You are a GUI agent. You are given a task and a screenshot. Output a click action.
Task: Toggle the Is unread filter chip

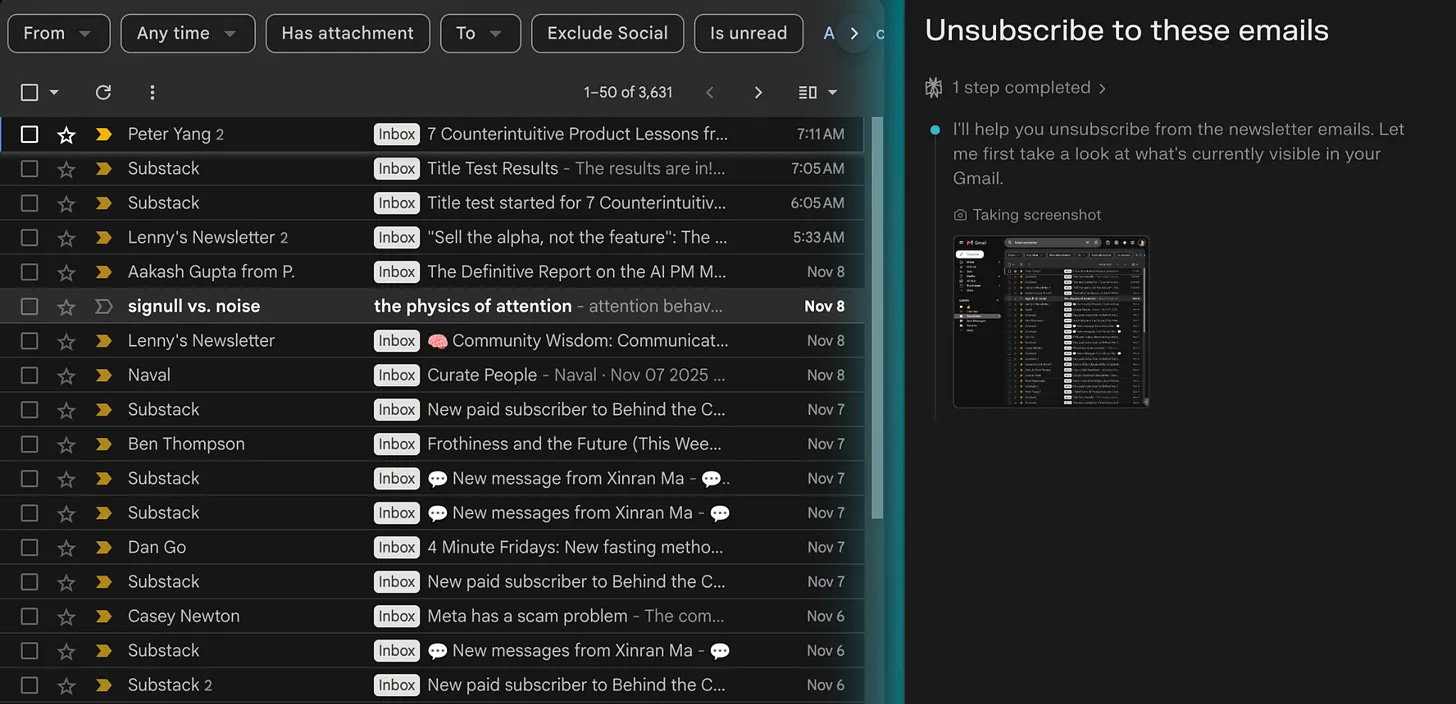coord(749,33)
